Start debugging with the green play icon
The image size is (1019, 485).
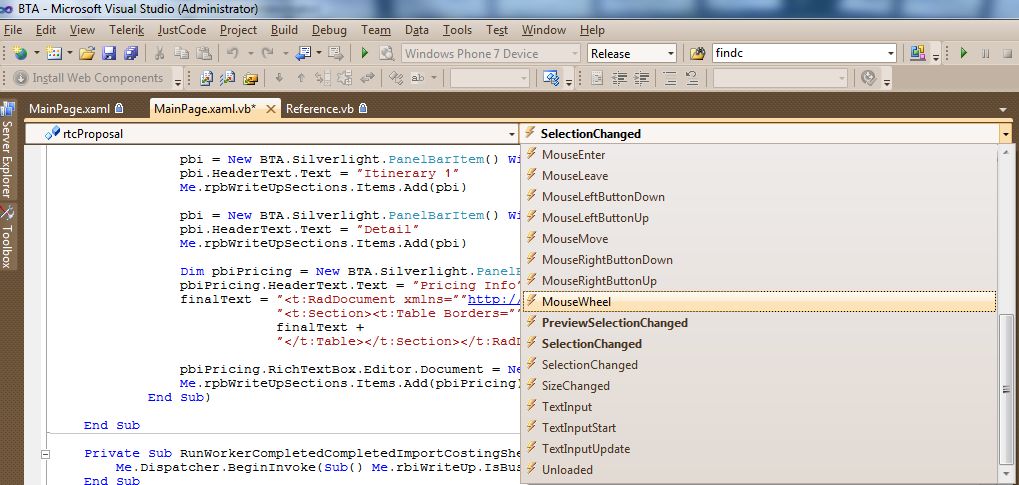coord(365,53)
